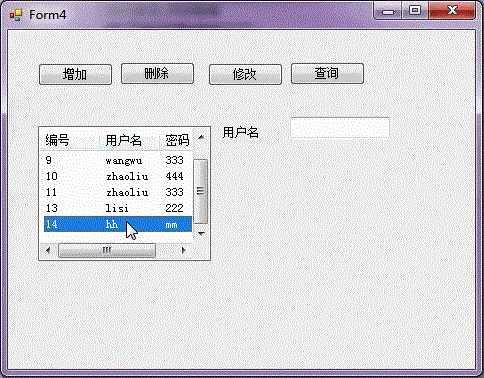484x378 pixels.
Task: Click the list's scroll right arrow
Action: [183, 250]
